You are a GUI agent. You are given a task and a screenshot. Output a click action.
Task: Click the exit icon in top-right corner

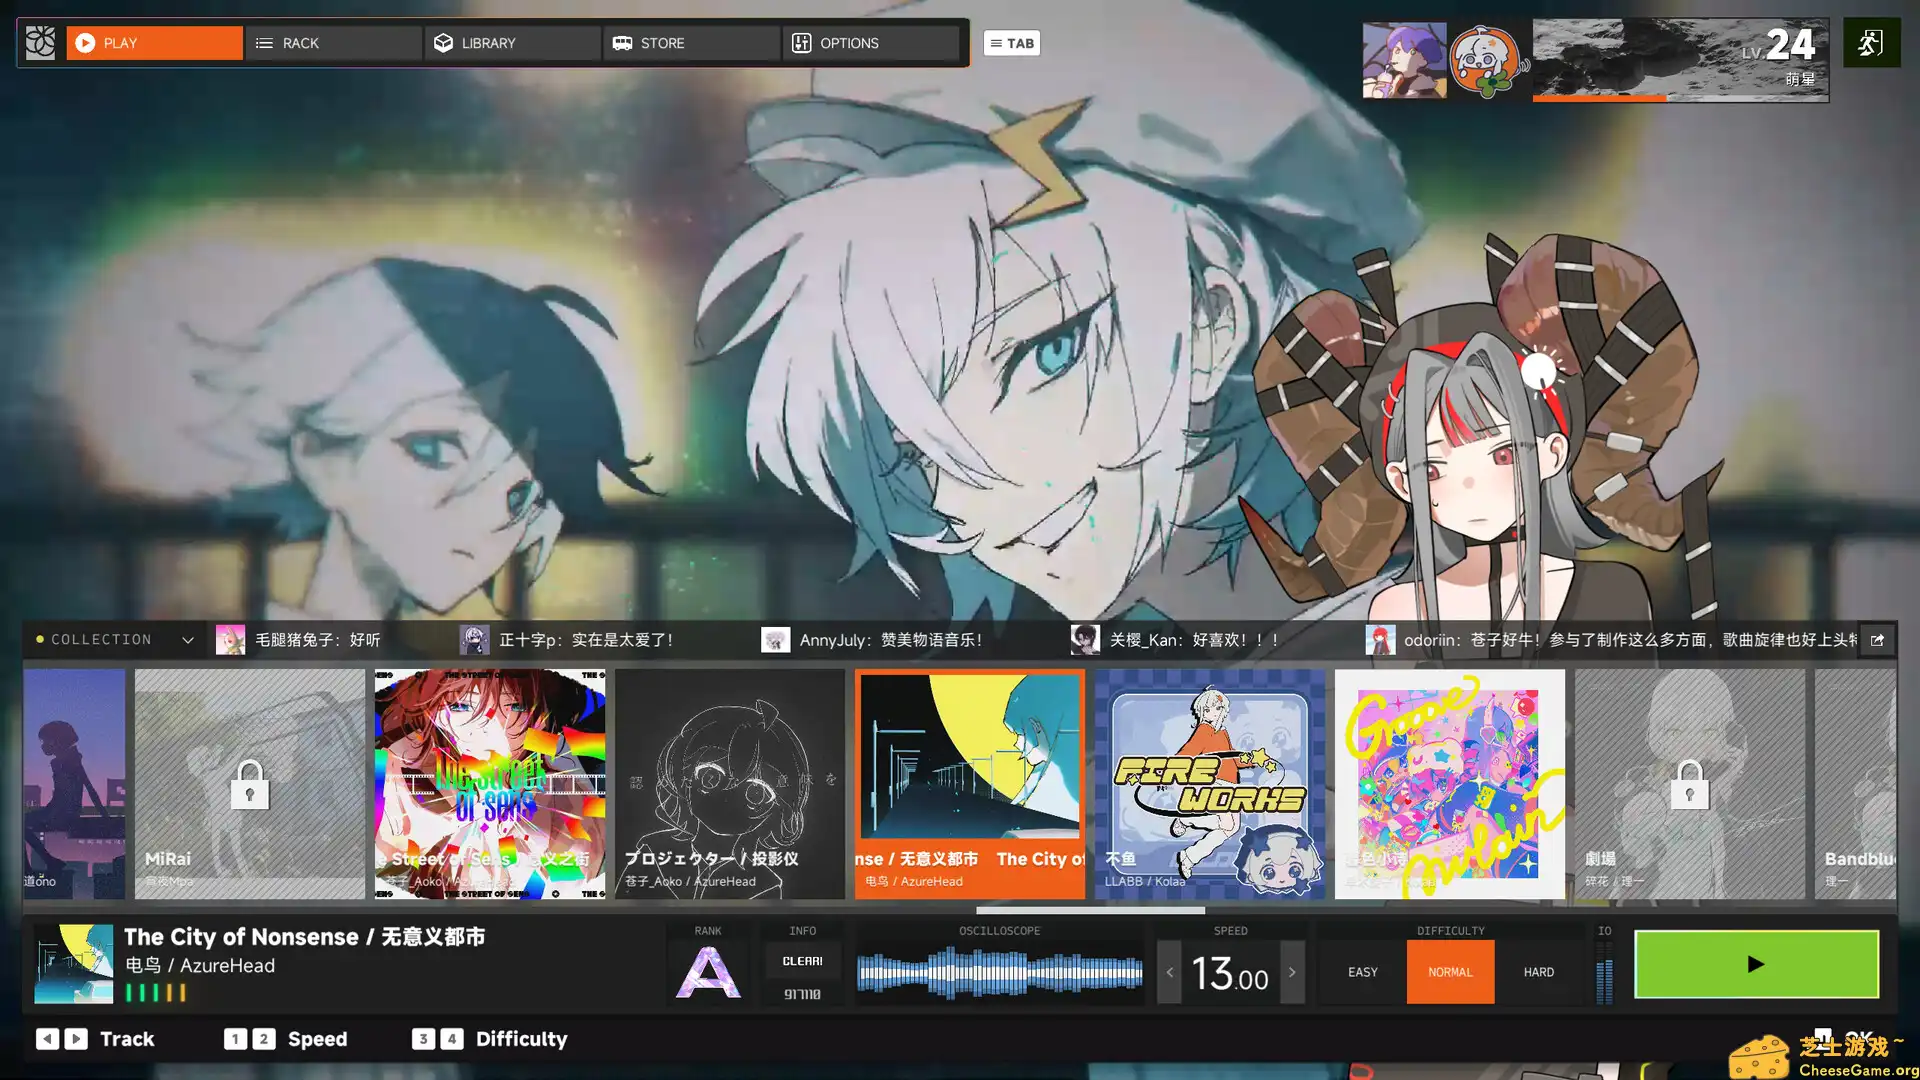click(1871, 43)
